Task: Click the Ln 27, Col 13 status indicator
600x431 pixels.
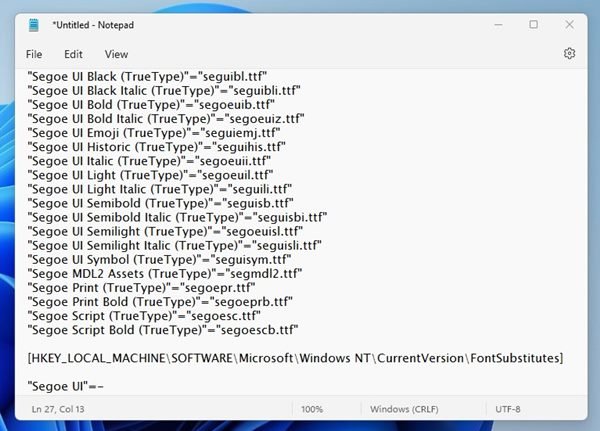Action: 58,409
